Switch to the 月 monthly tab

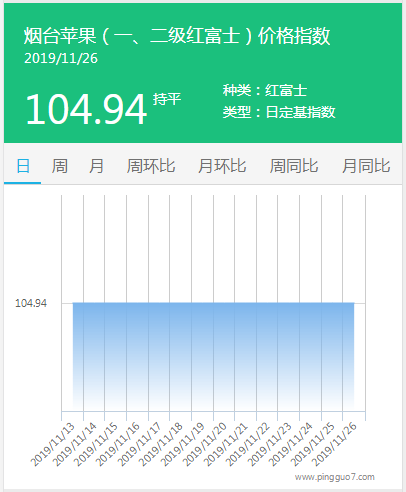(96, 166)
